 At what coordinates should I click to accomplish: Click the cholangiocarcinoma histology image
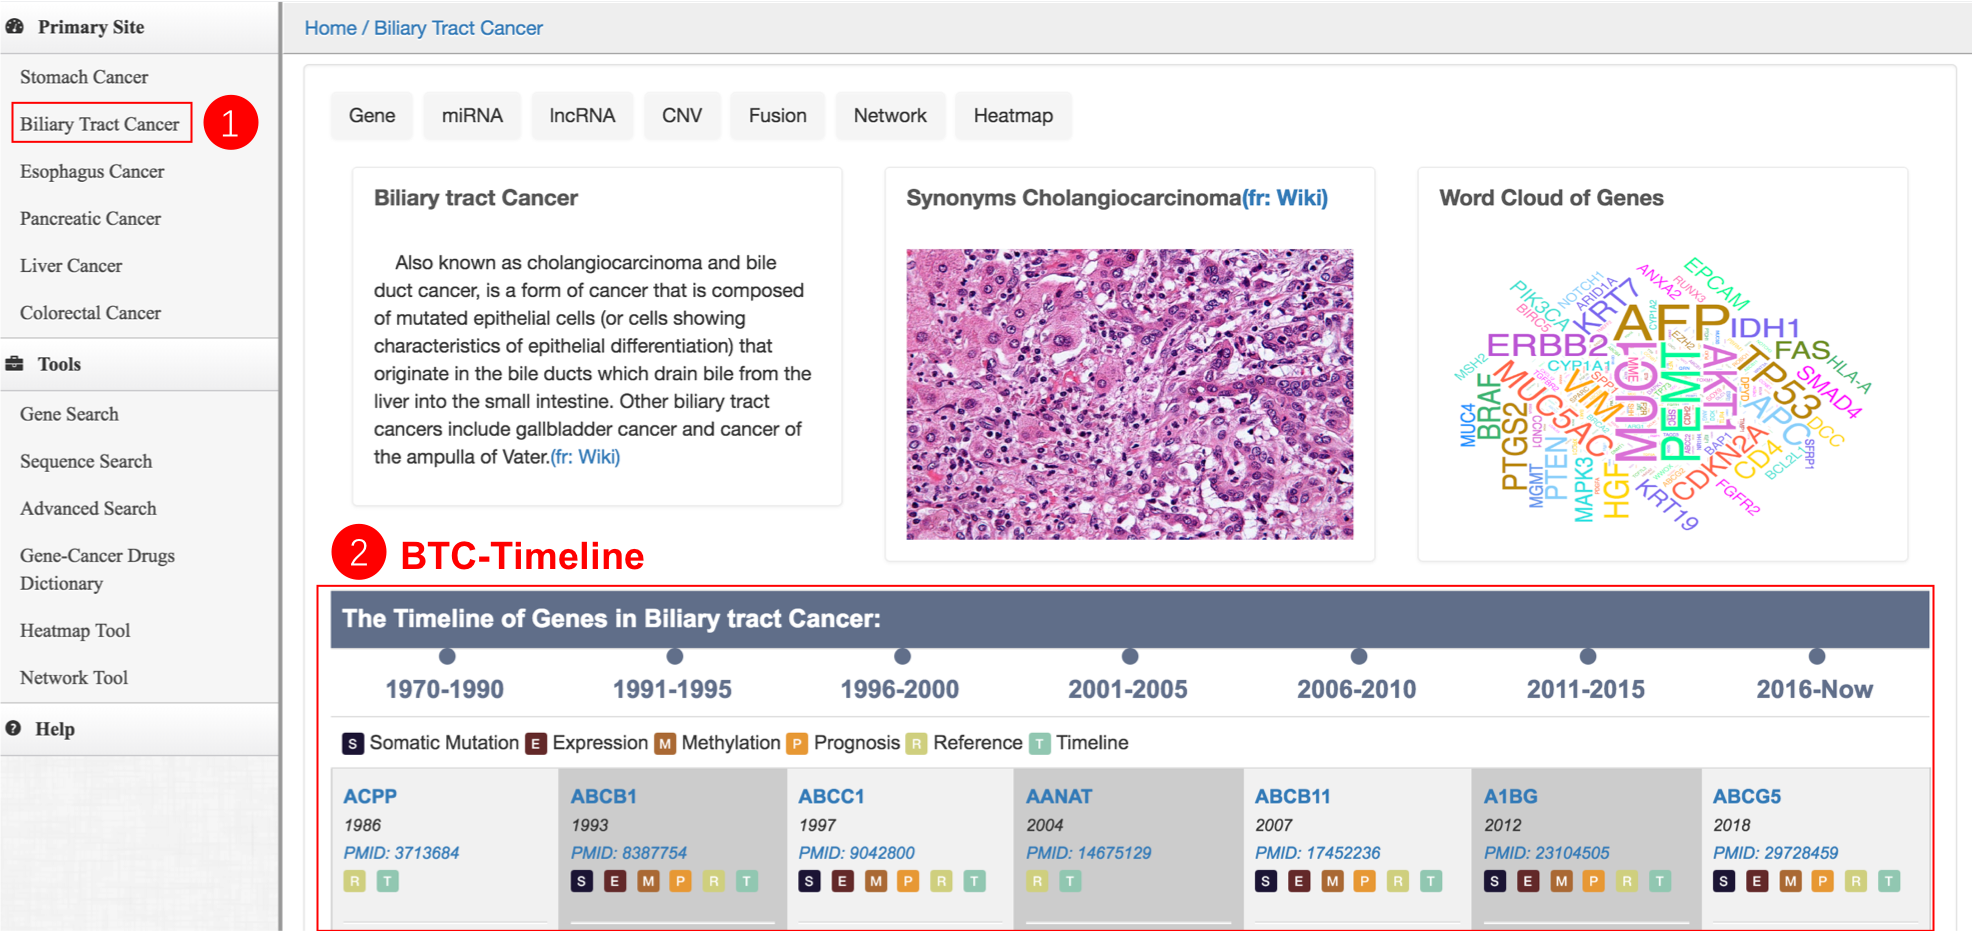tap(1129, 394)
